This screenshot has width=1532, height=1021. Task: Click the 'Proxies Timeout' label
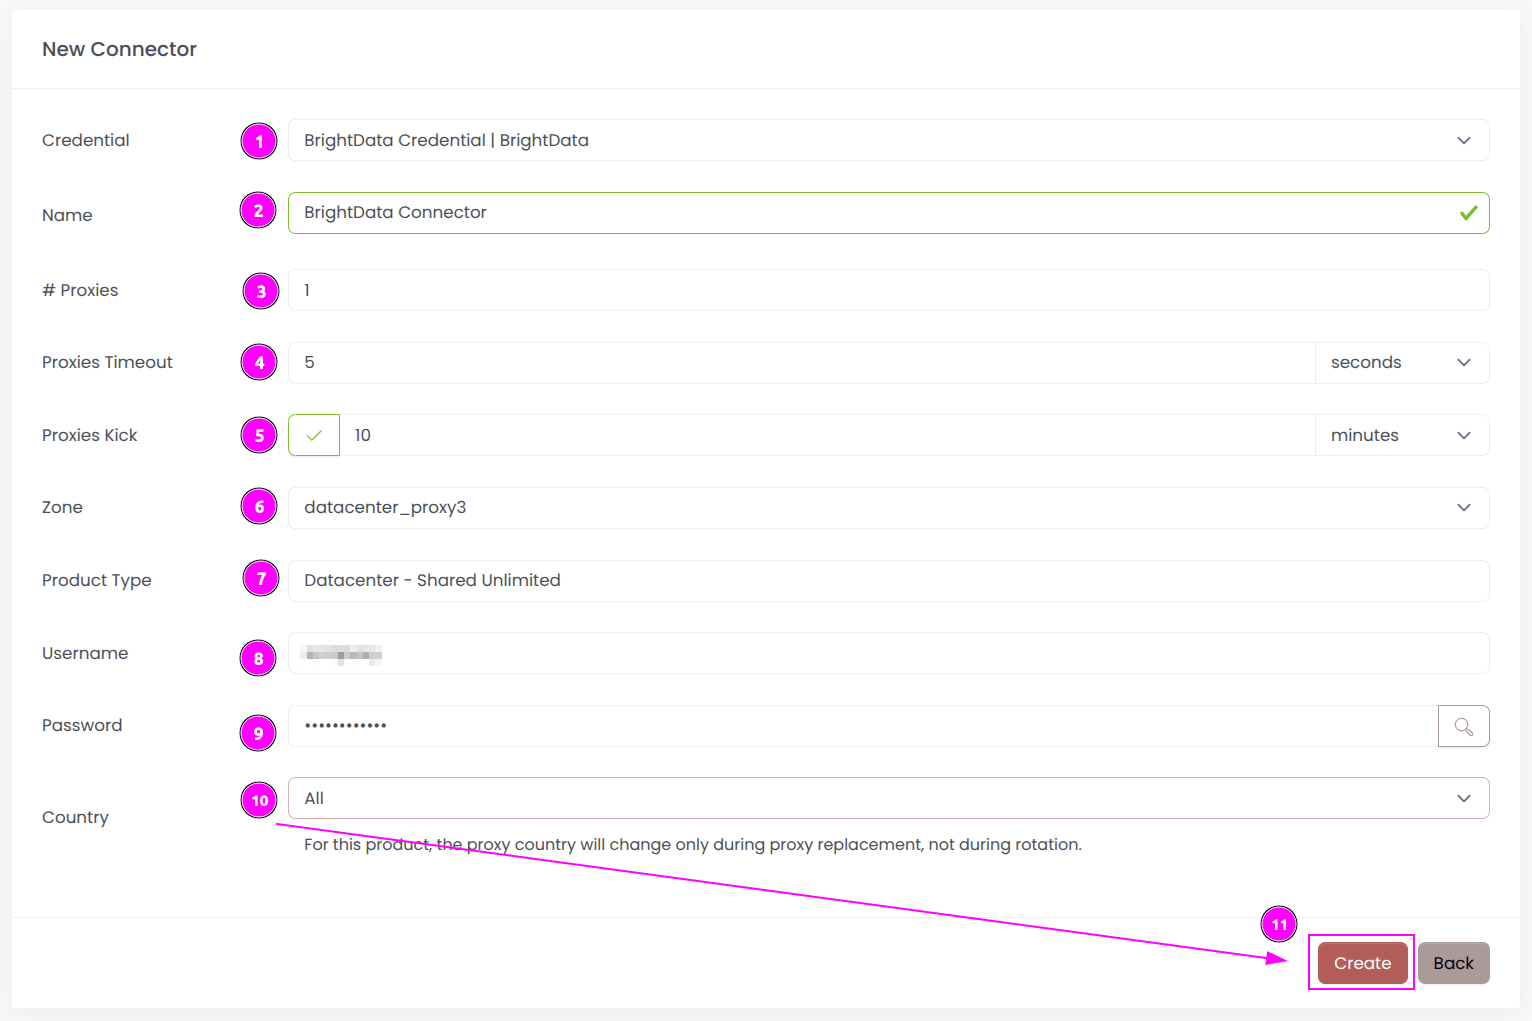107,362
